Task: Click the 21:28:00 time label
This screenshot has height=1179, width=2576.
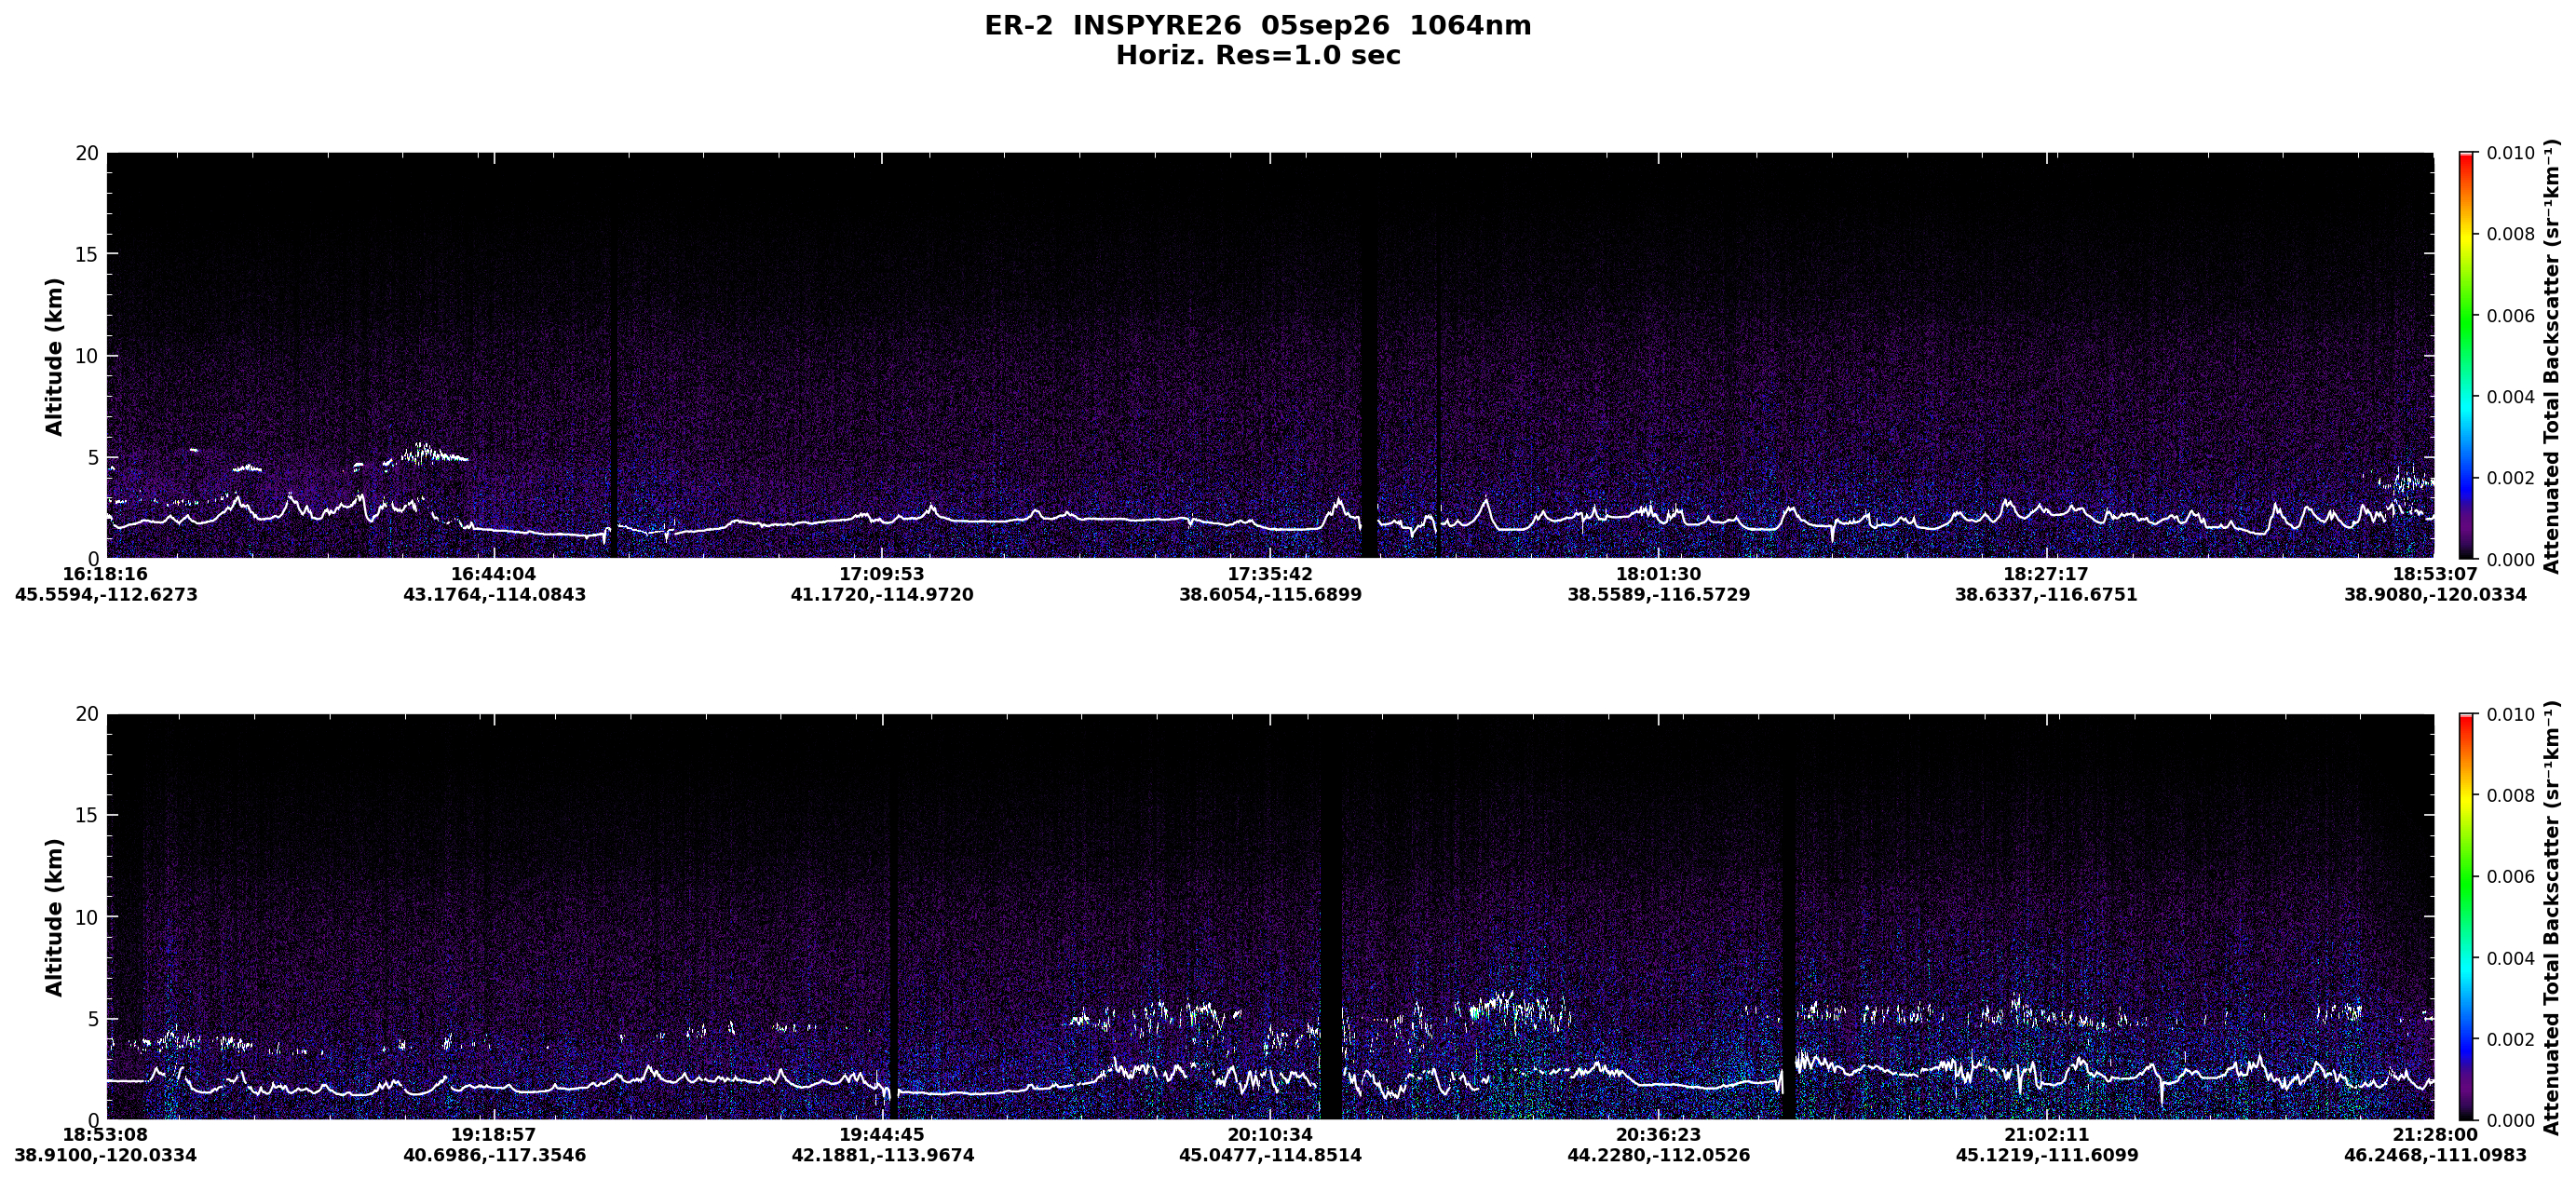Action: tap(2434, 1135)
